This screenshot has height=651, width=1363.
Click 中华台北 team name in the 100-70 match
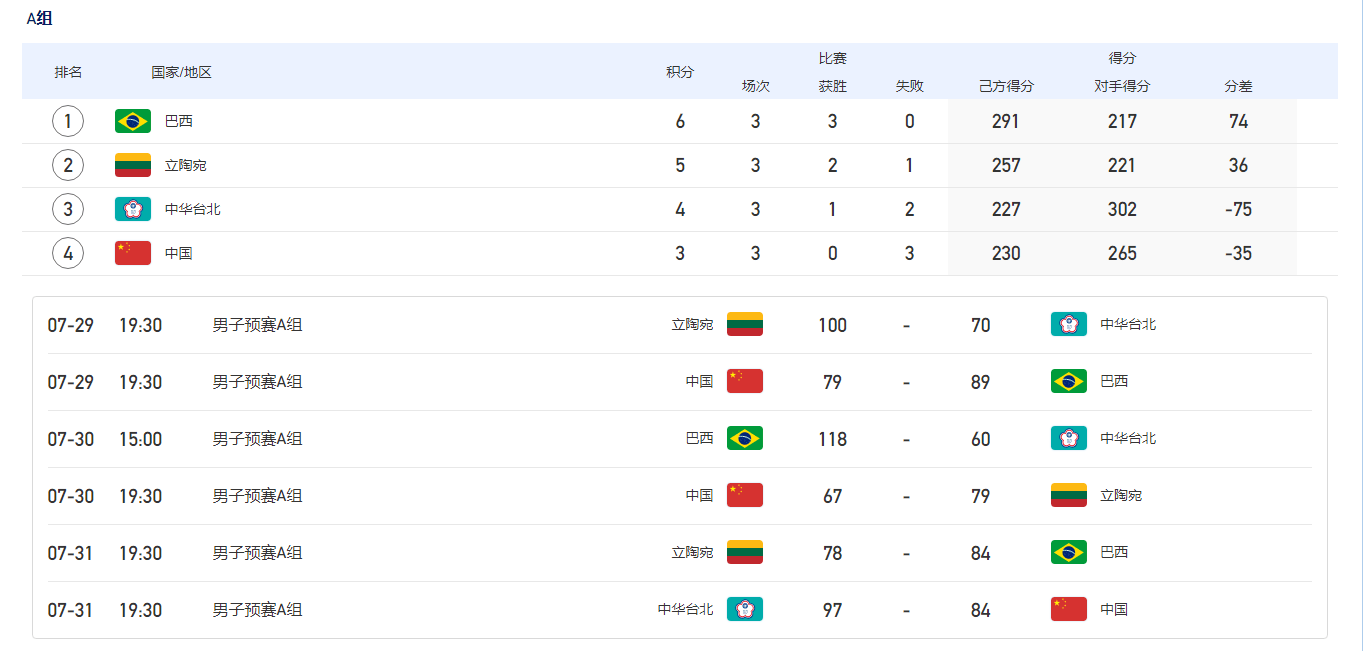1128,325
